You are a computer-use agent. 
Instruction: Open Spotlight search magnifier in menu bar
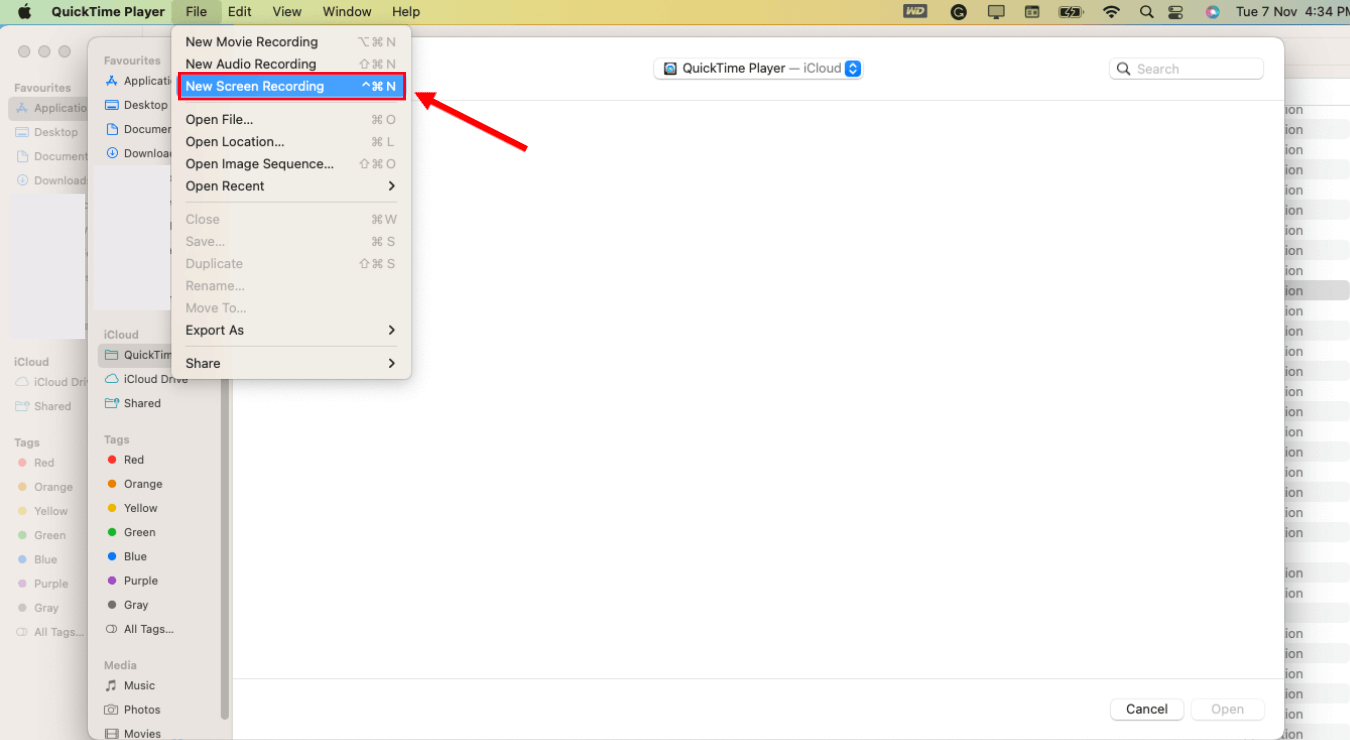[x=1147, y=12]
